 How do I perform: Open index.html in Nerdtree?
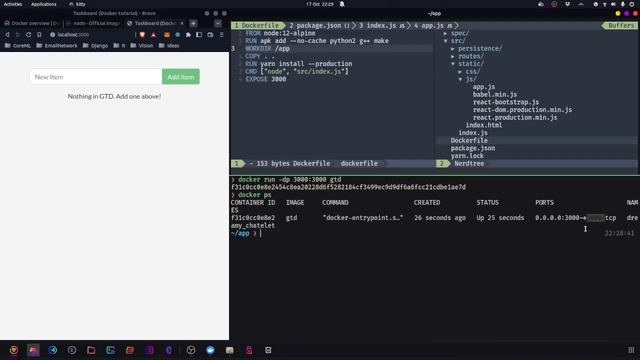click(x=484, y=125)
